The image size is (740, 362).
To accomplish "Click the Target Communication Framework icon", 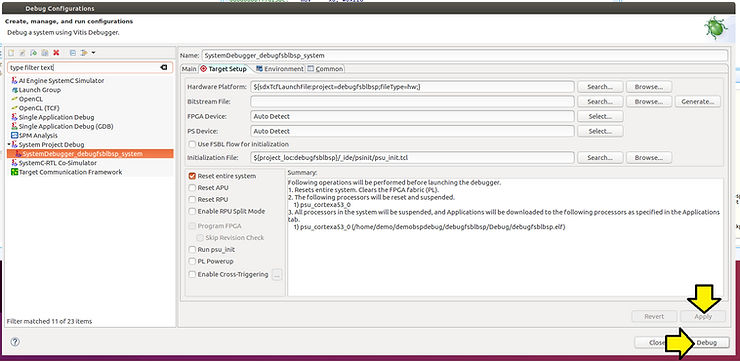I will [15, 172].
